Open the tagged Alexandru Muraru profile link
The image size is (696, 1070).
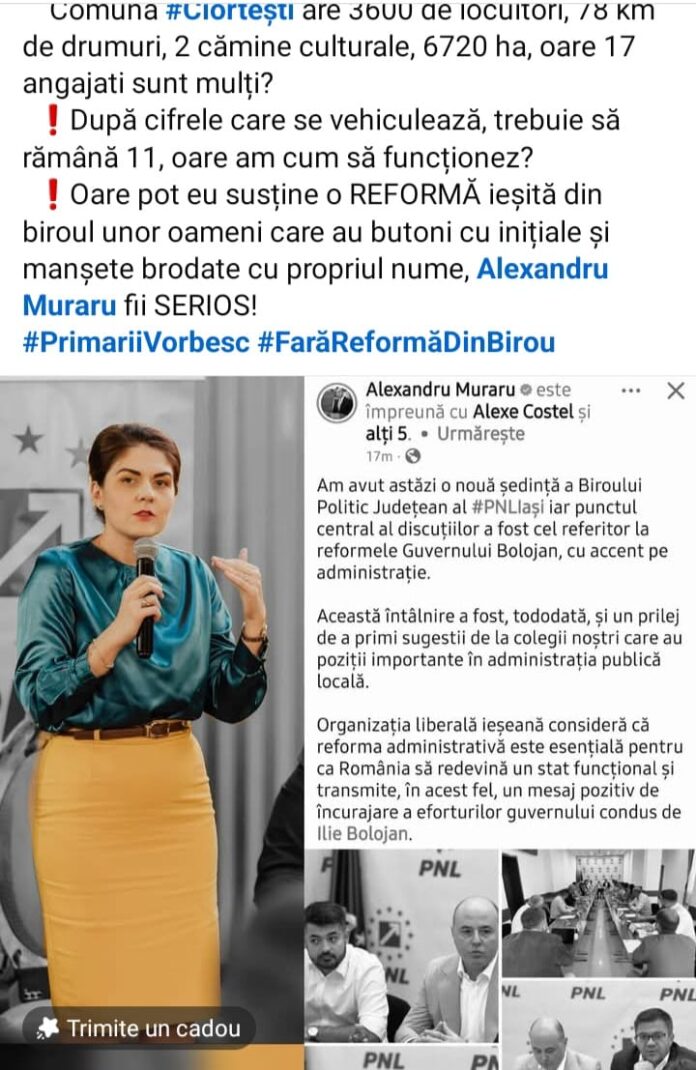click(x=315, y=287)
